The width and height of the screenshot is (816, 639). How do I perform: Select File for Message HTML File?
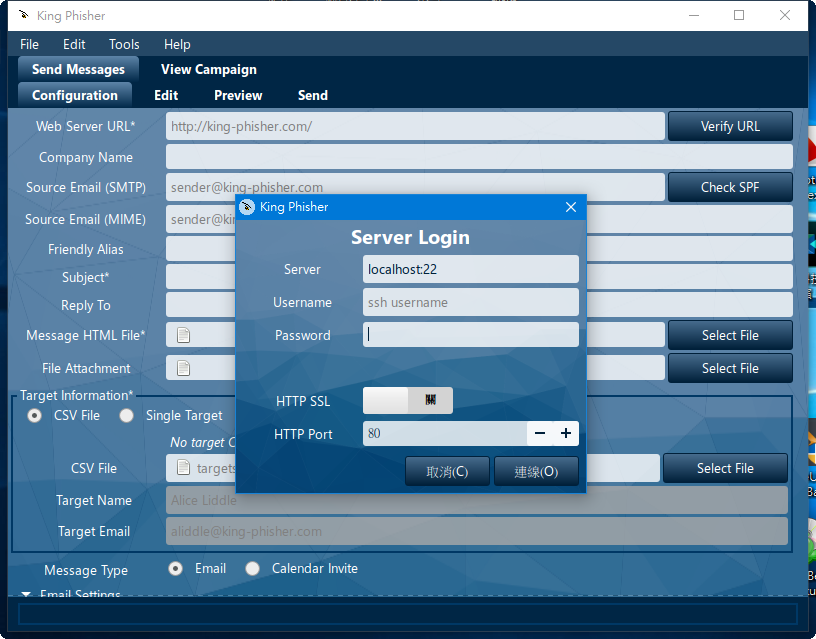pos(730,335)
